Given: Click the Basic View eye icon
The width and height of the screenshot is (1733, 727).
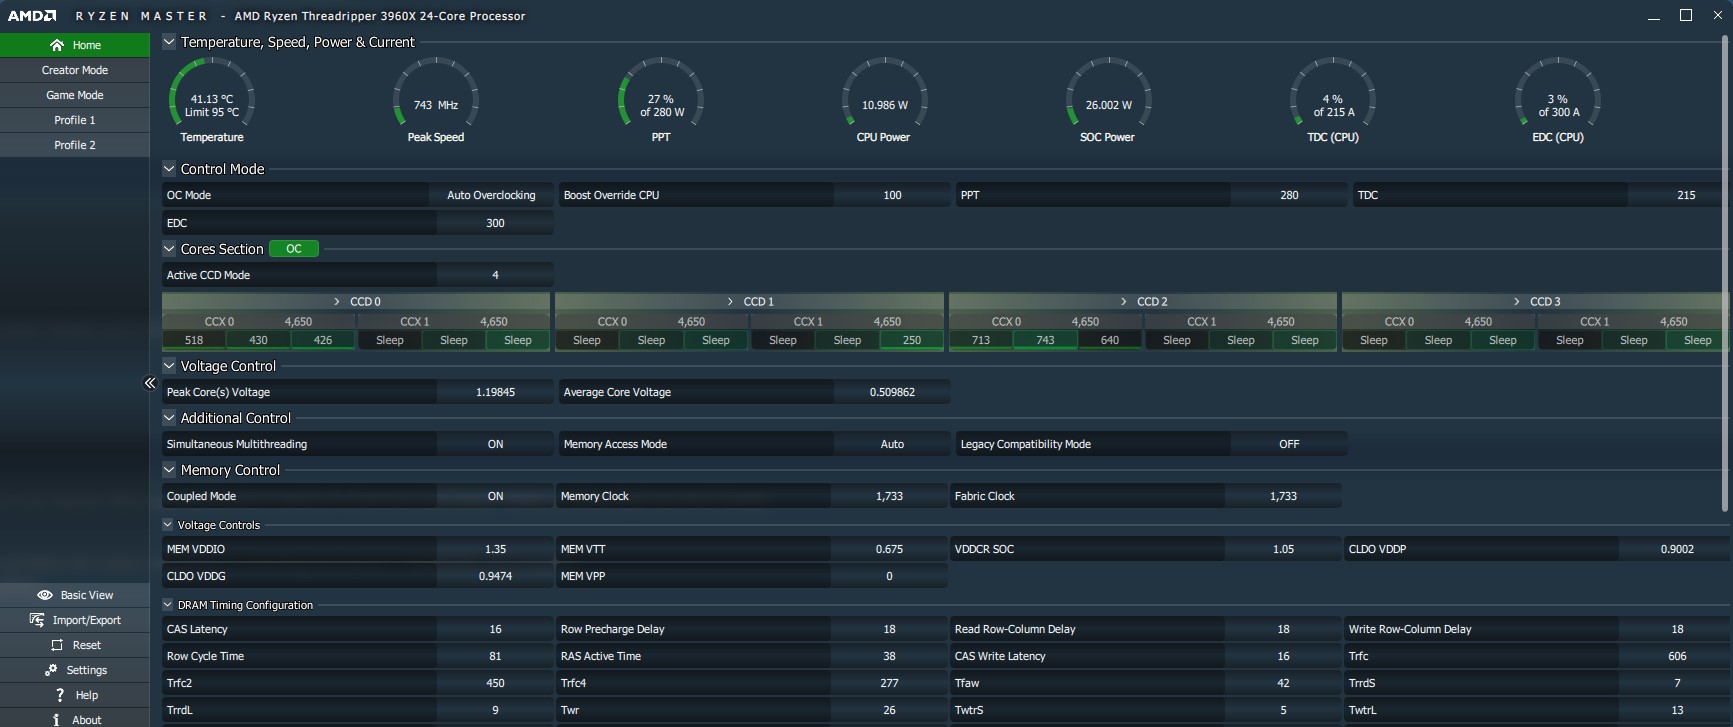Looking at the screenshot, I should coord(45,595).
